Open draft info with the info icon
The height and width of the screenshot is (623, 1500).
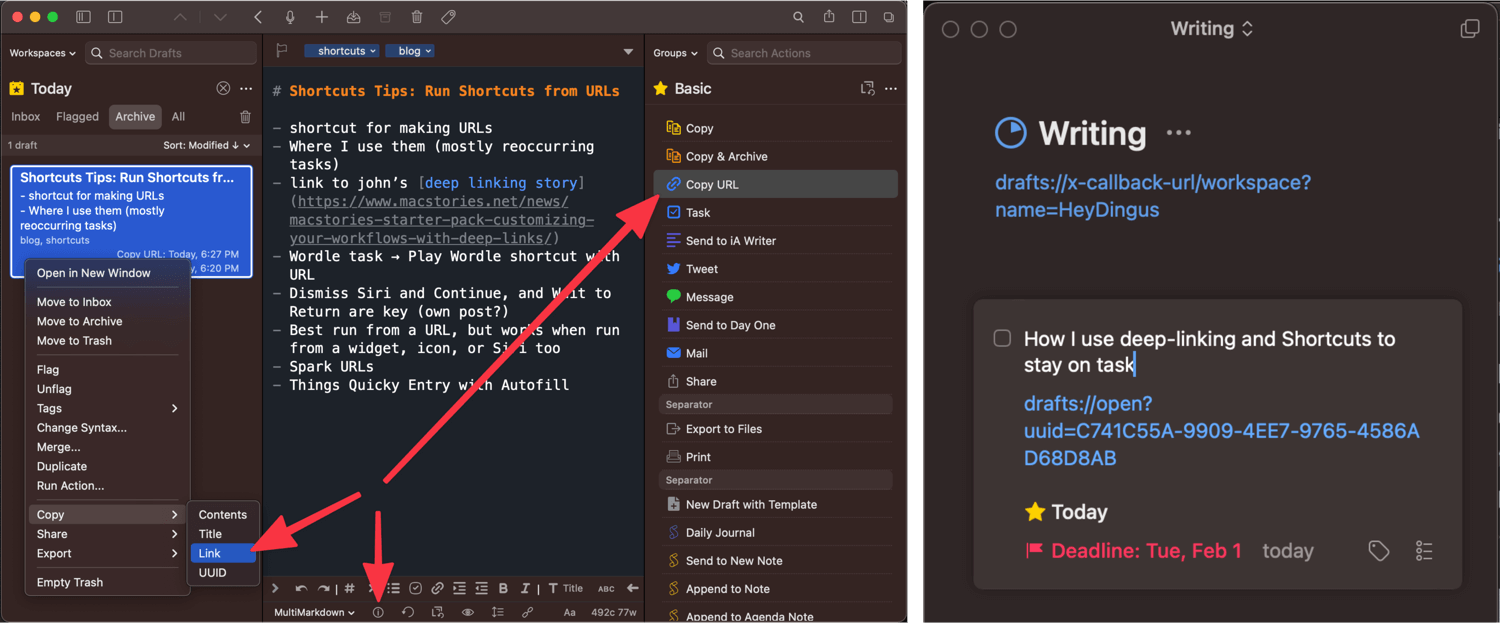378,612
